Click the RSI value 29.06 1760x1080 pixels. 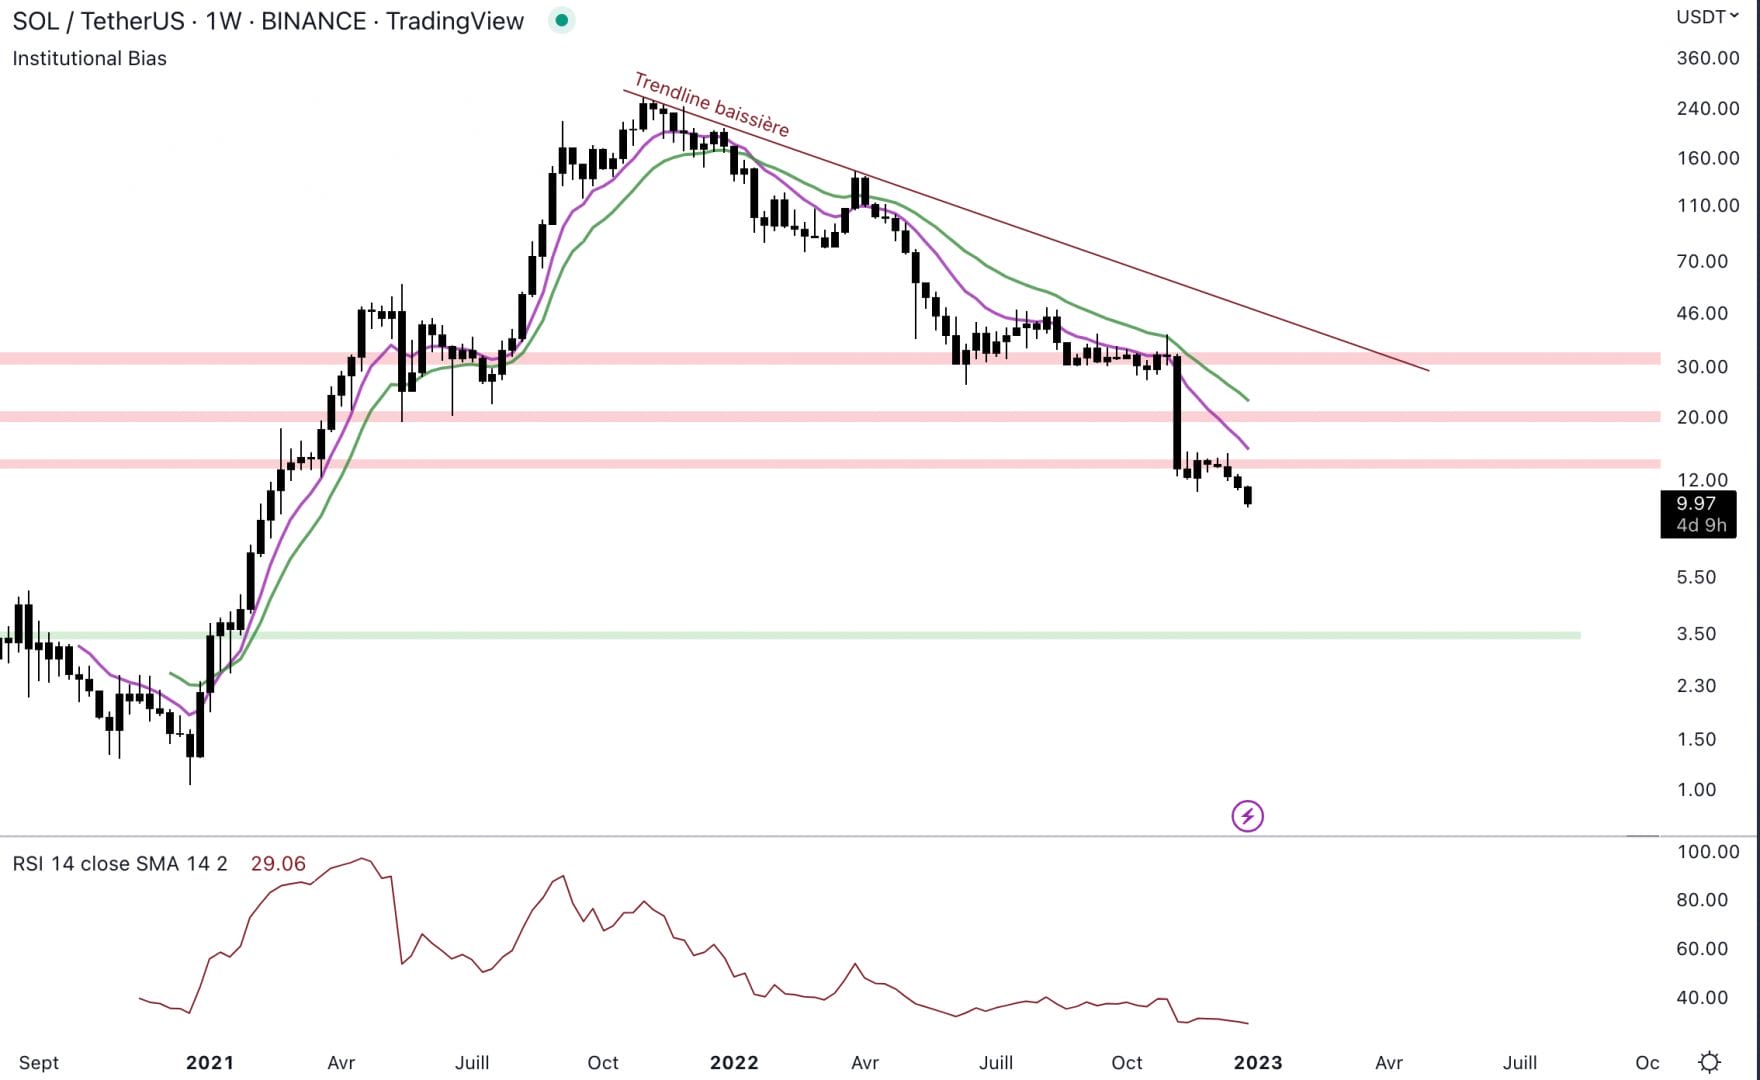click(278, 864)
